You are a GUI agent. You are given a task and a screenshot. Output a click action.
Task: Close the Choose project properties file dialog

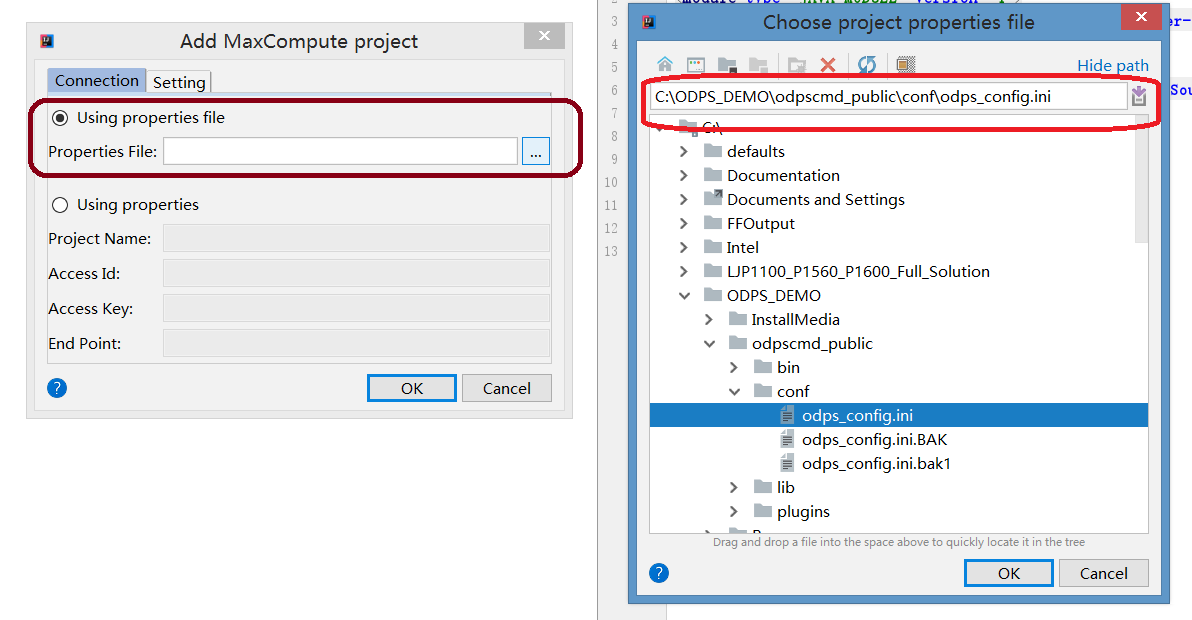[1141, 17]
